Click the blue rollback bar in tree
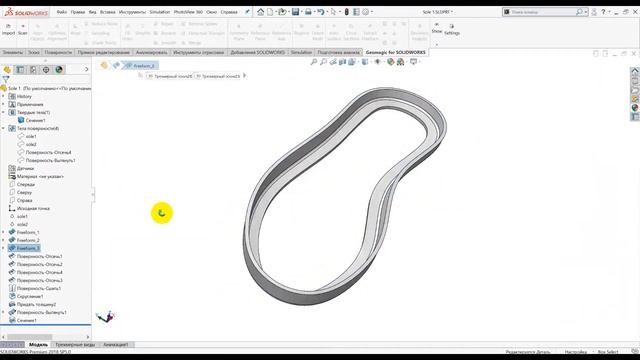This screenshot has width=640, height=360. point(45,325)
